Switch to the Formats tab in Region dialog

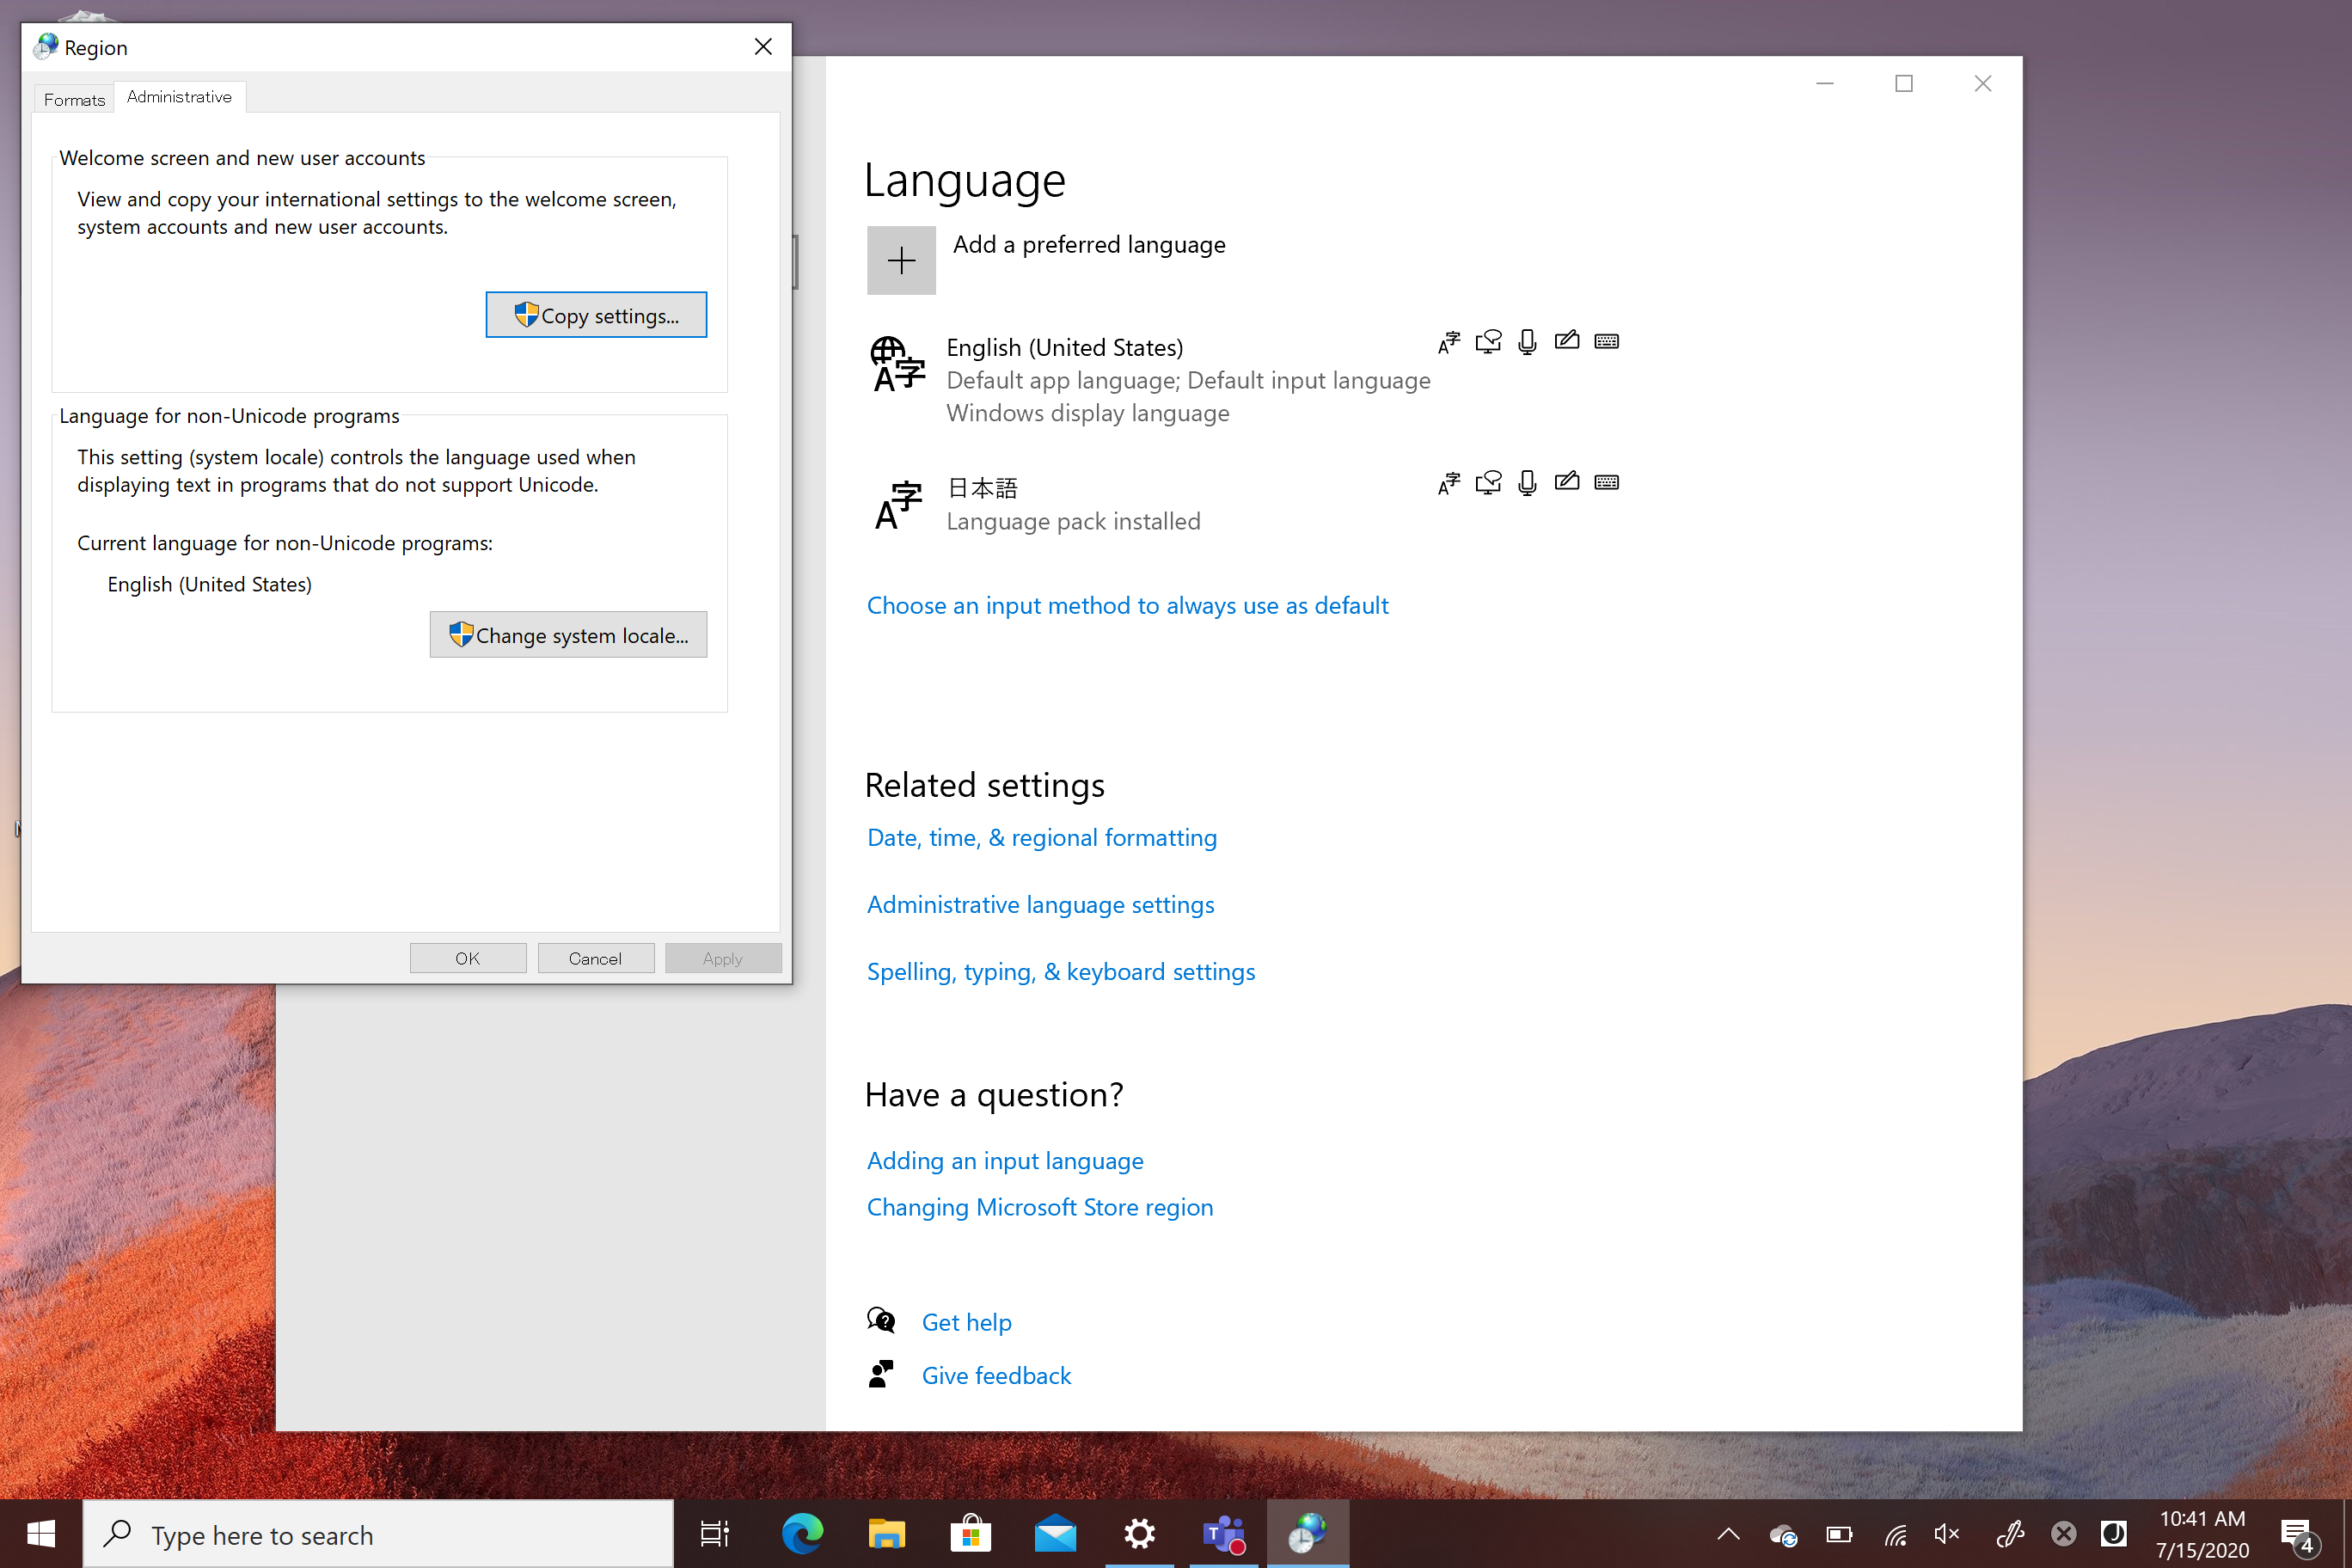point(74,99)
